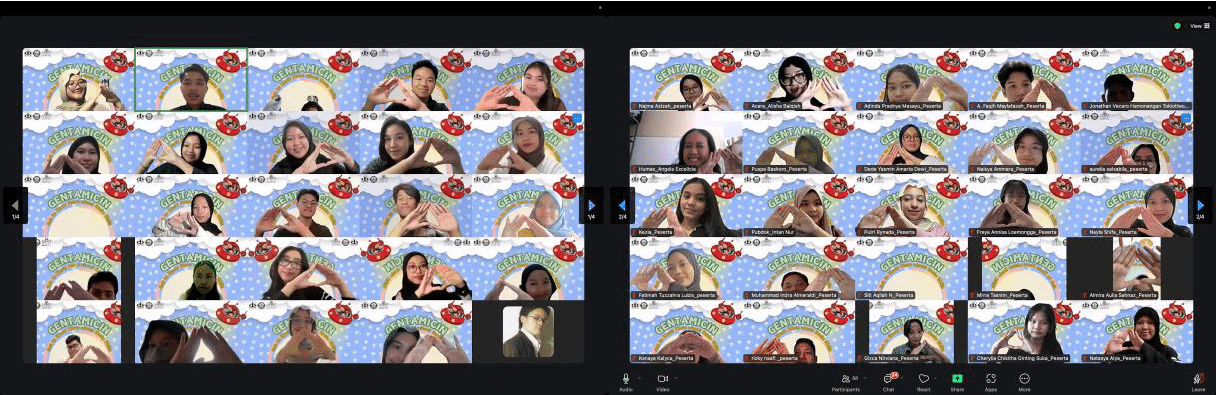Select the suited man profile picture tile
Image resolution: width=1216 pixels, height=395 pixels.
pyautogui.click(x=528, y=332)
